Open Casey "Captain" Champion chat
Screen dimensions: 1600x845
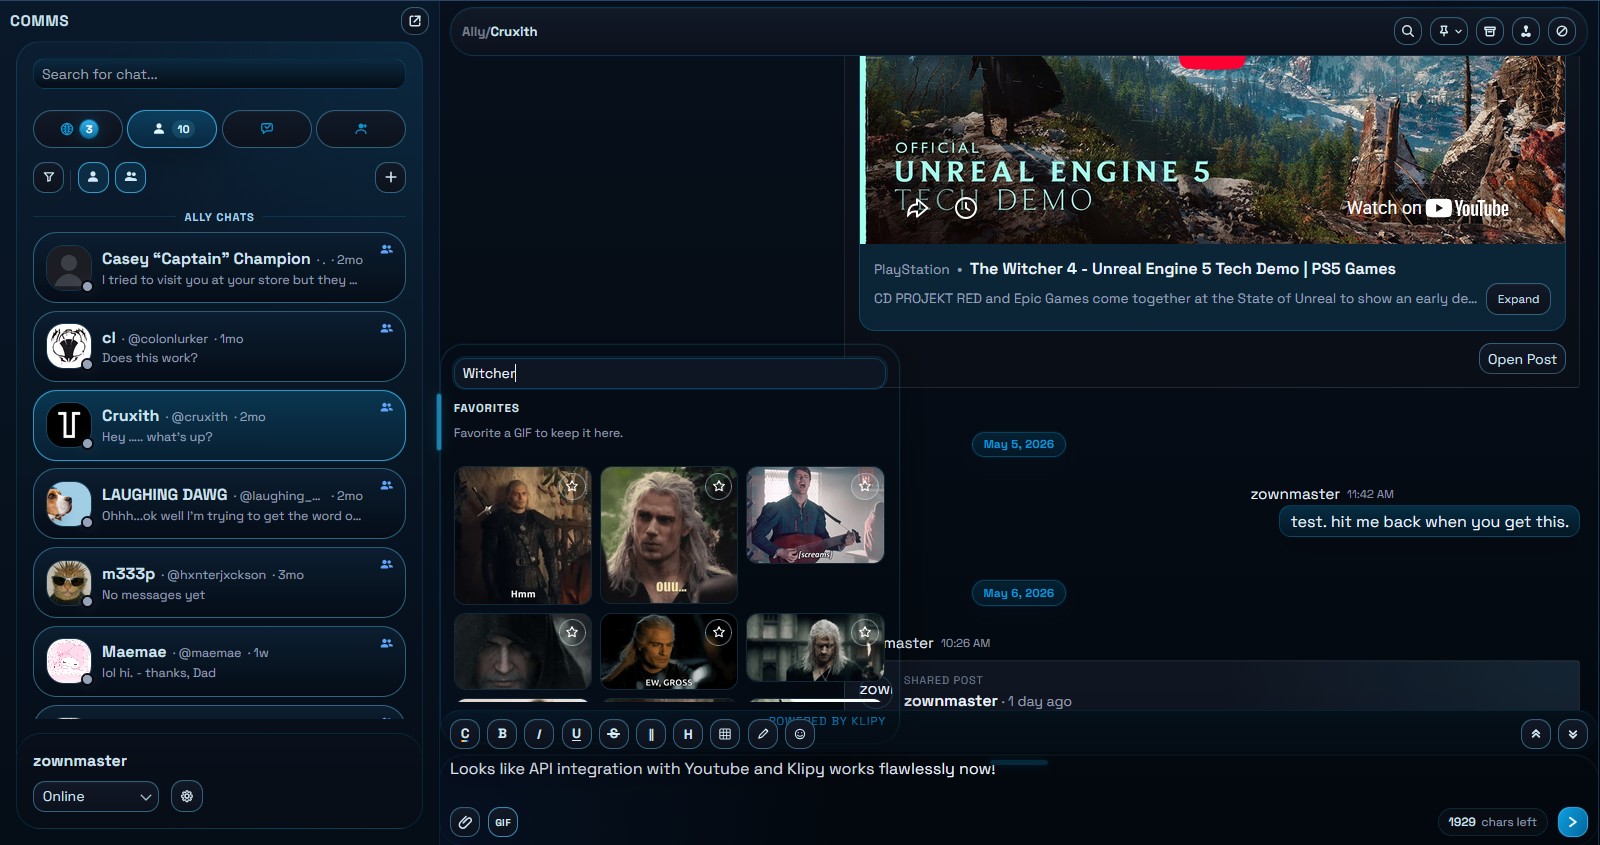[219, 268]
